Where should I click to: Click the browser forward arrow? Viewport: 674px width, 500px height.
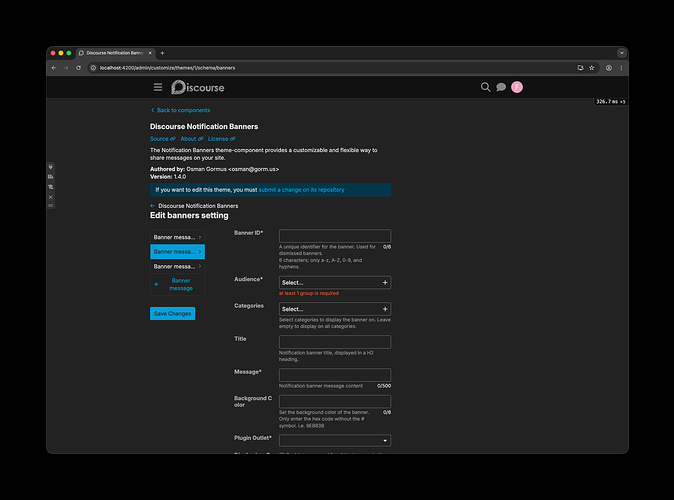click(66, 68)
